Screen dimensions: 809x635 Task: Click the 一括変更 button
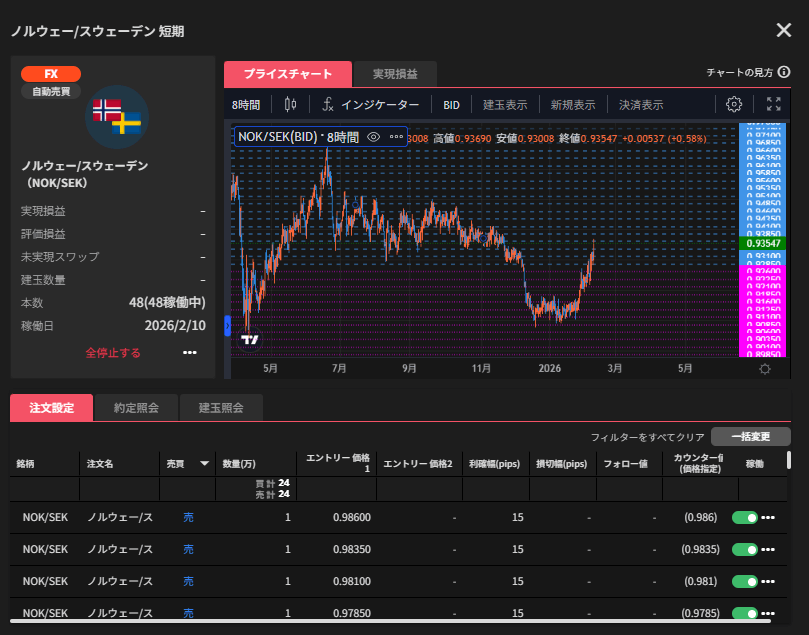(750, 437)
